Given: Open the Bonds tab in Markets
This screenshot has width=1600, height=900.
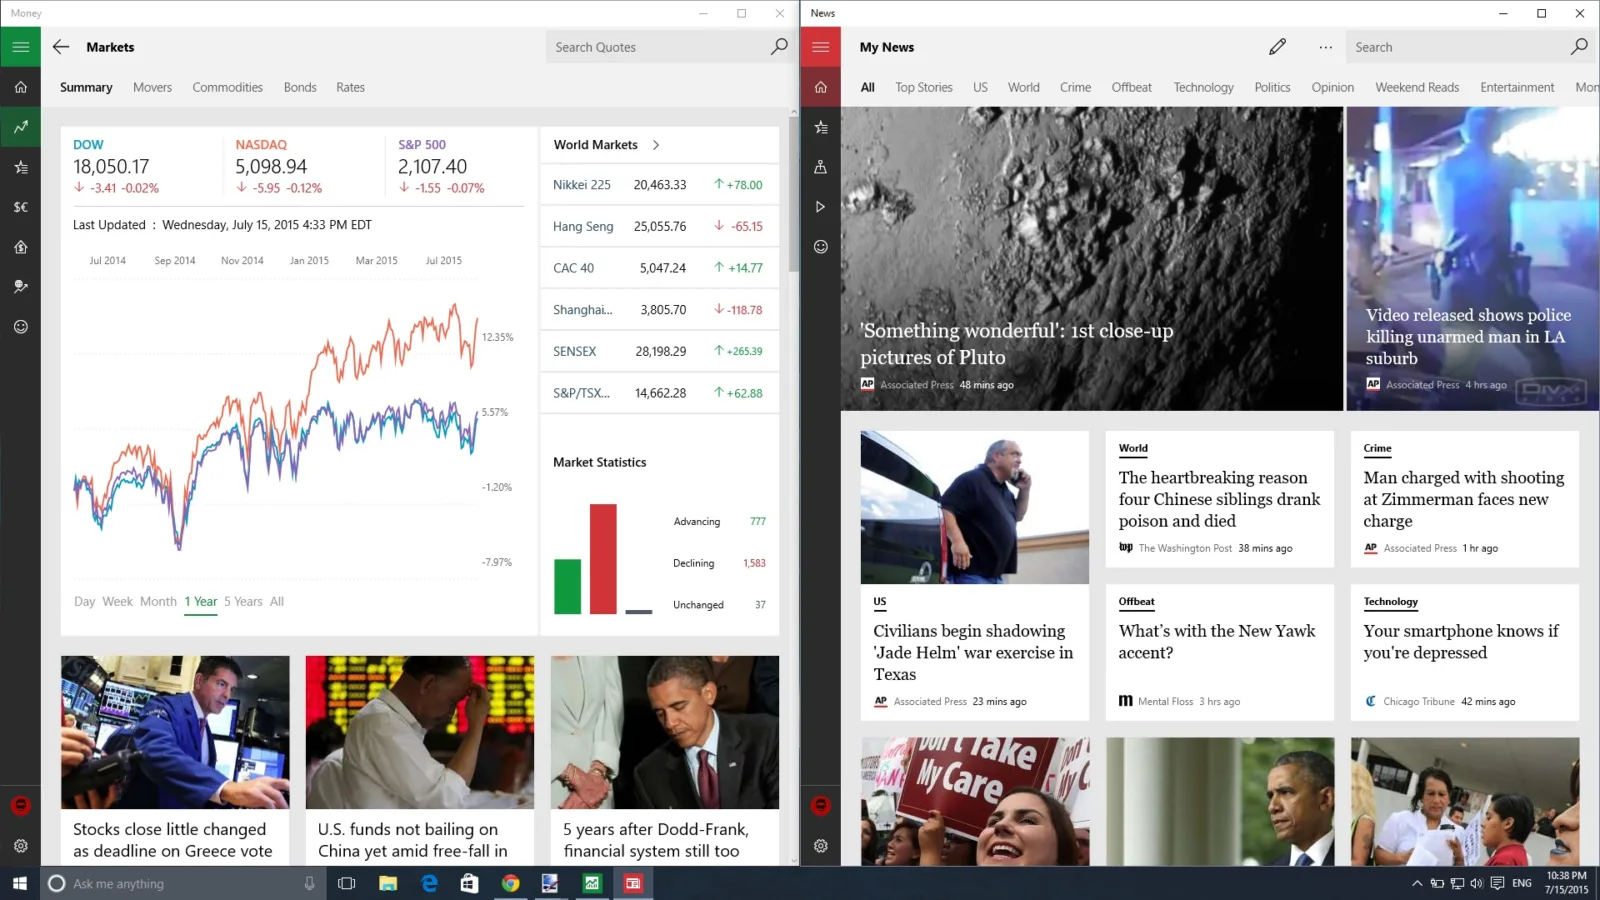Looking at the screenshot, I should click(300, 87).
